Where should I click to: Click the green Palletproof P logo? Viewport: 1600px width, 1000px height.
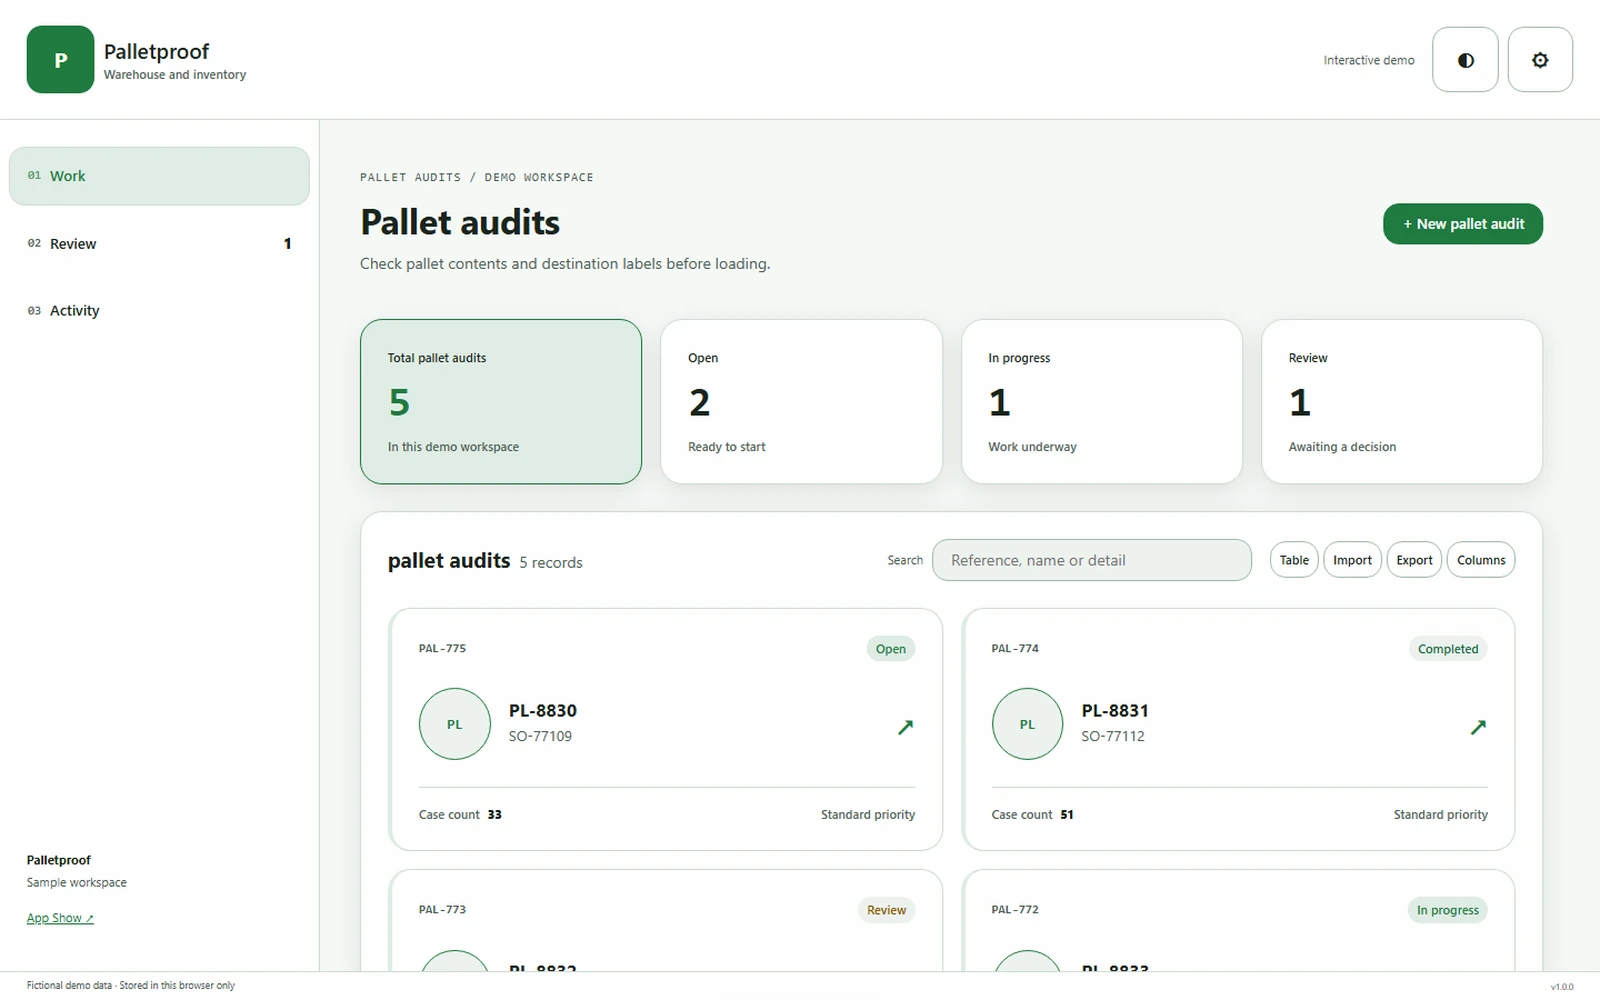coord(60,60)
